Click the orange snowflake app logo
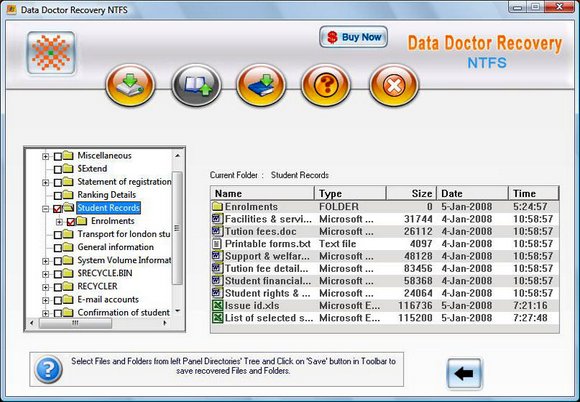Image resolution: width=580 pixels, height=402 pixels. tap(51, 53)
